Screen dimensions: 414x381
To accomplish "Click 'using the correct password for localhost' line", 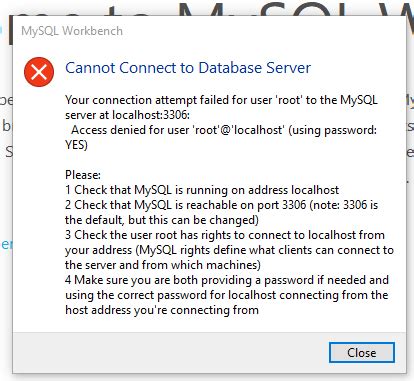I will 227,295.
